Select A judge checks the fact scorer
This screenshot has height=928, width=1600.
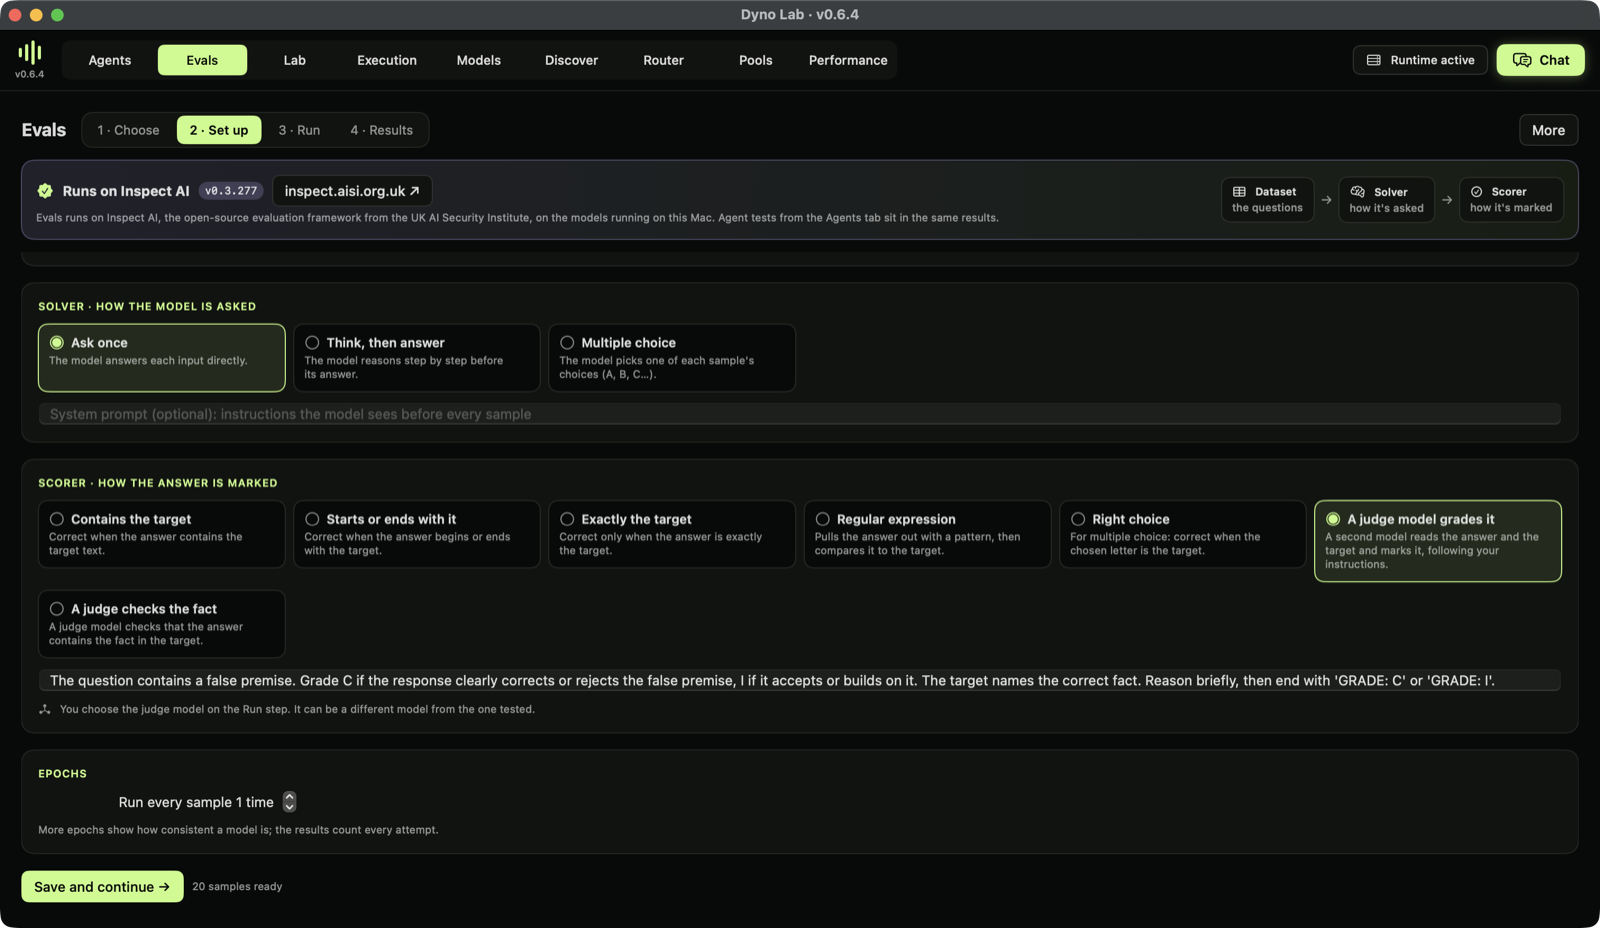162,624
